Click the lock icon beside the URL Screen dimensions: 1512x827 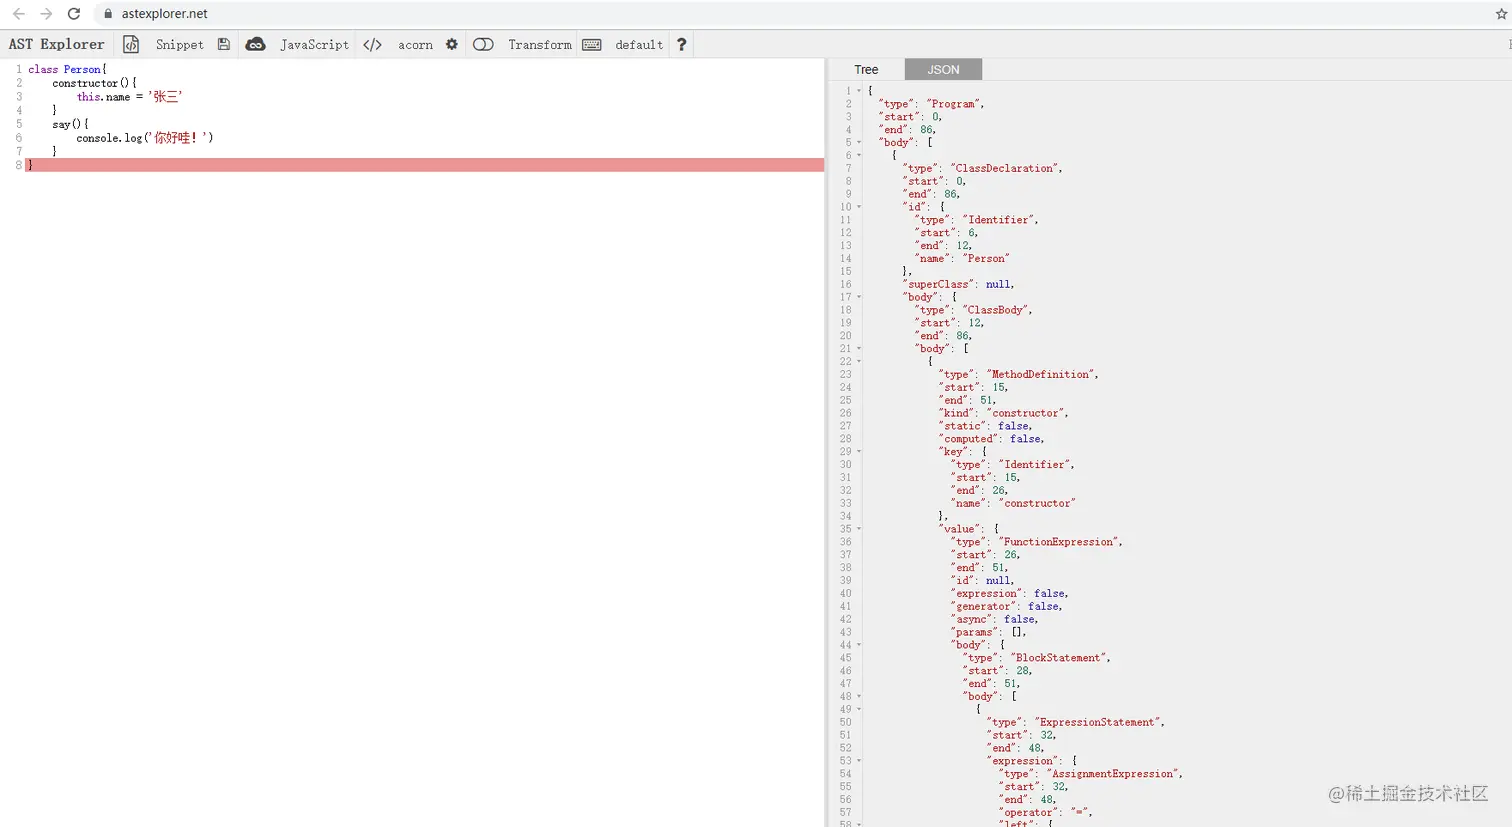(x=108, y=14)
